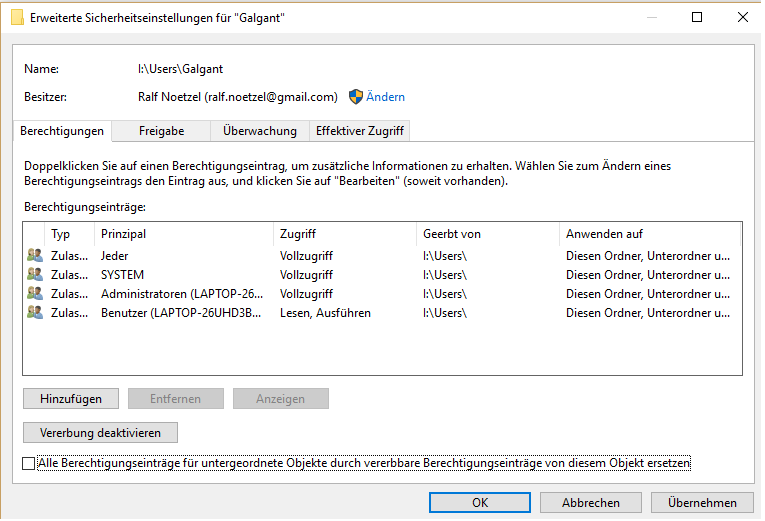Close the Erweiterte Sicherheitseinstellungen dialog
This screenshot has width=765, height=521.
coord(743,18)
